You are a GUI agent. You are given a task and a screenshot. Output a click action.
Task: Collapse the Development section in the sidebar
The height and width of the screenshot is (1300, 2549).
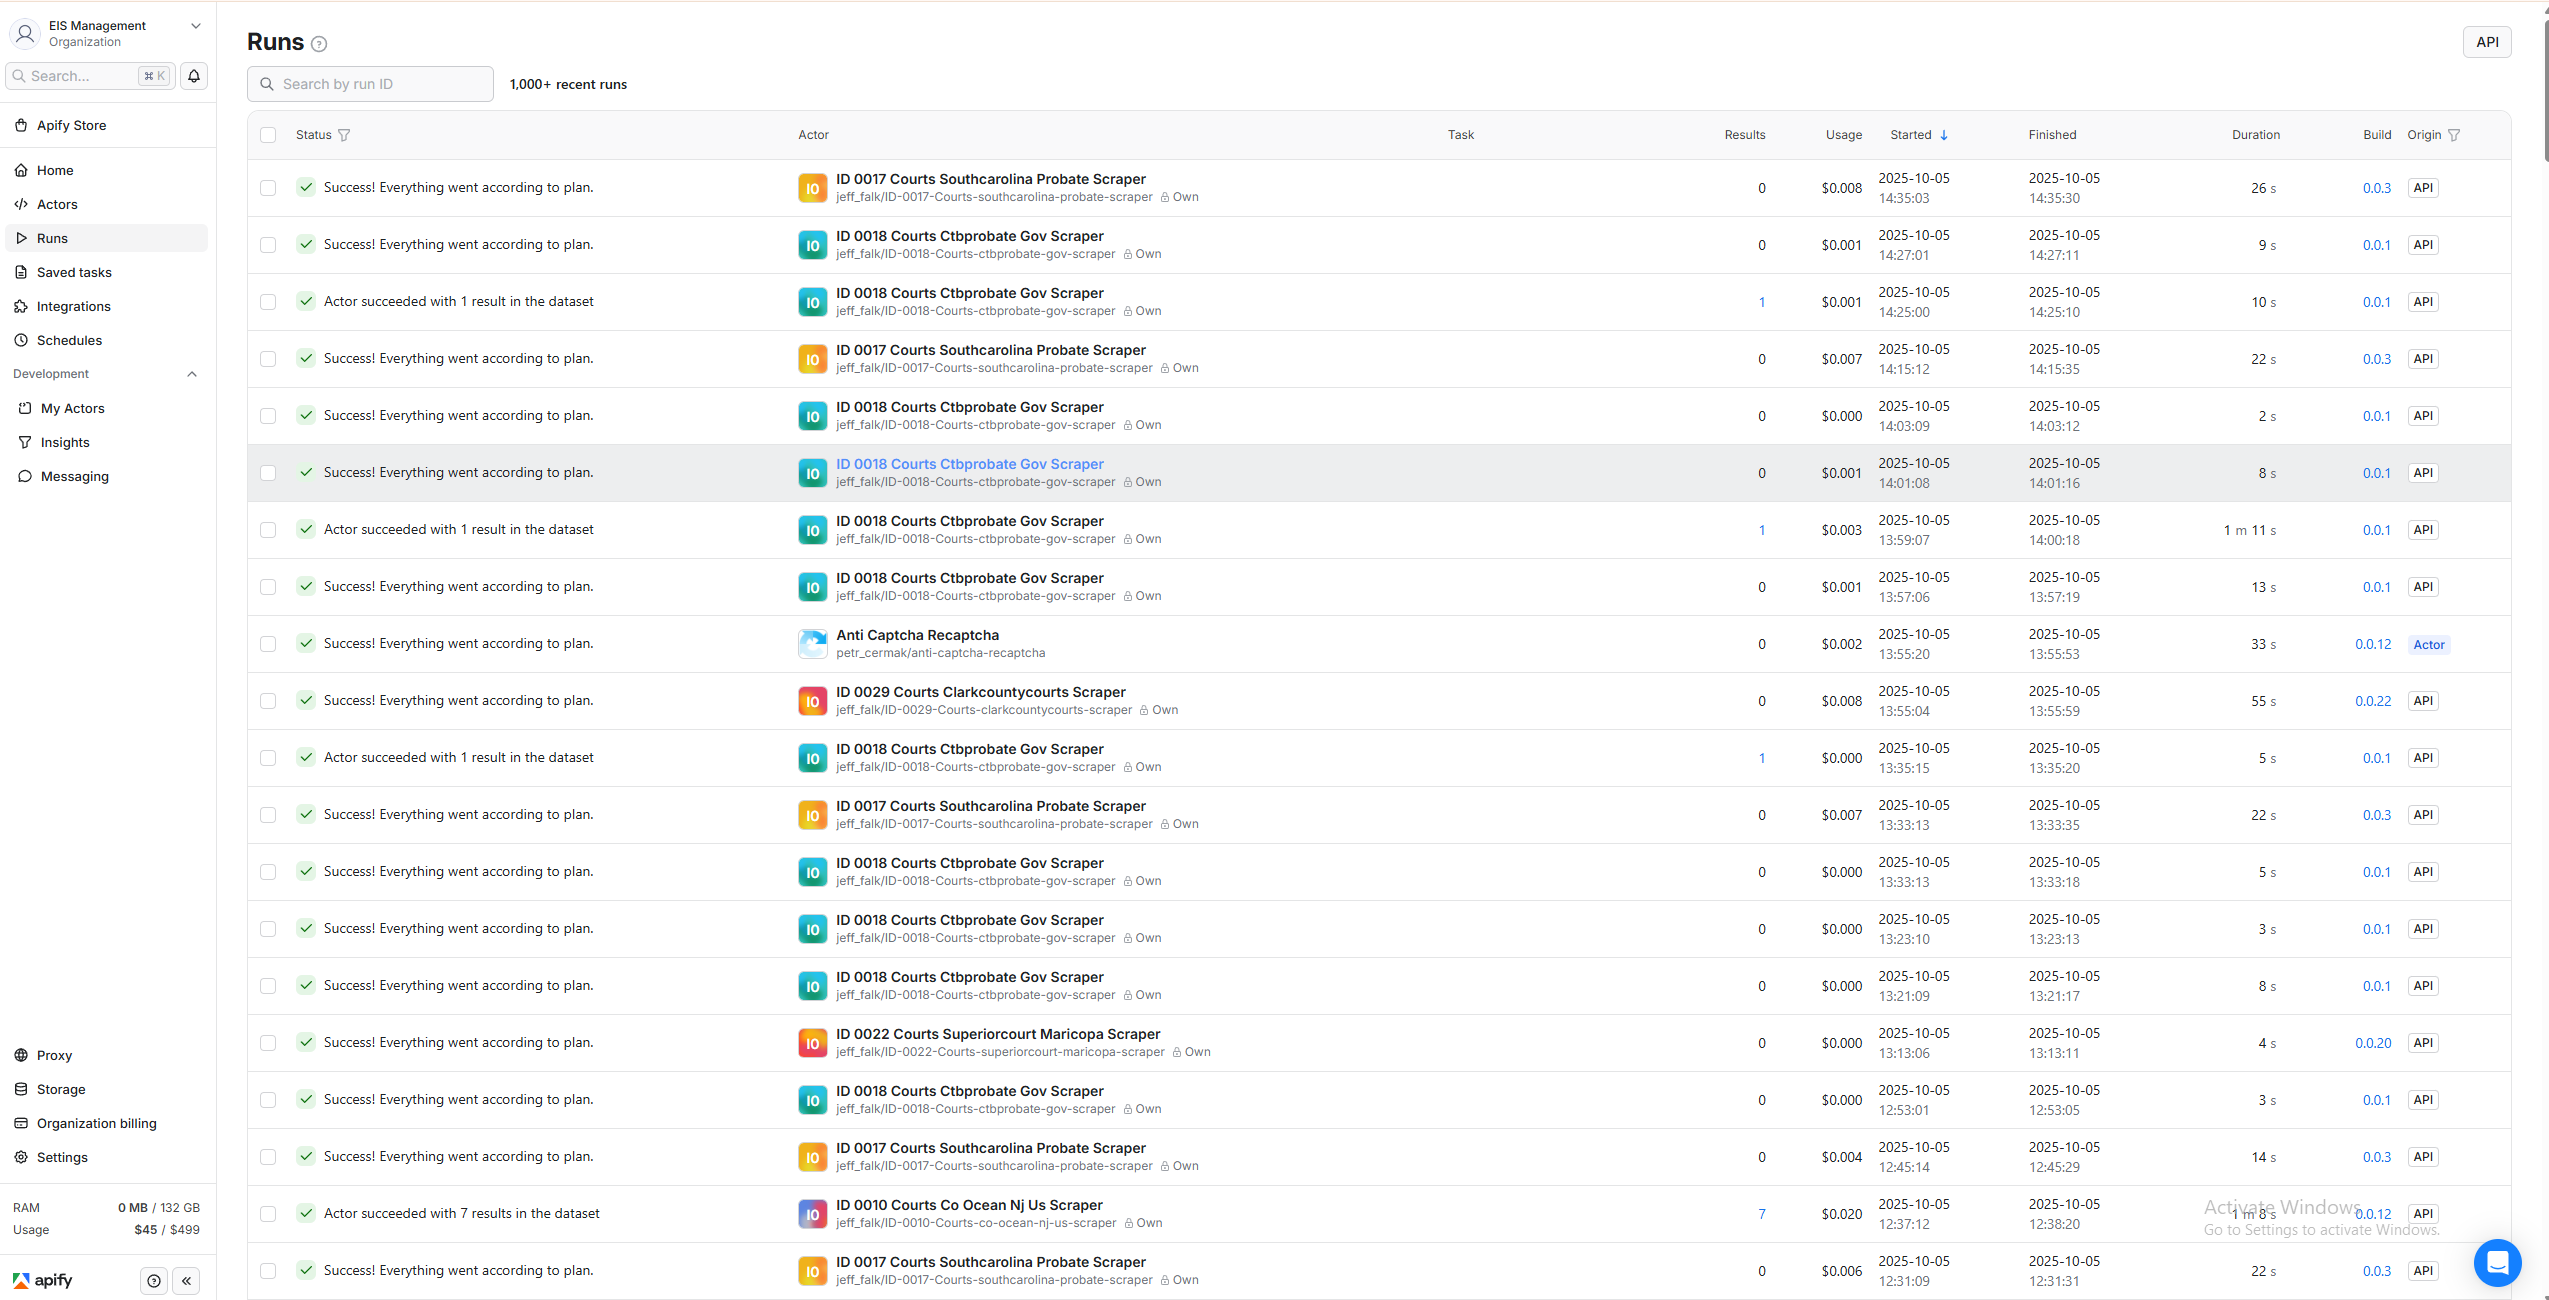pyautogui.click(x=191, y=373)
